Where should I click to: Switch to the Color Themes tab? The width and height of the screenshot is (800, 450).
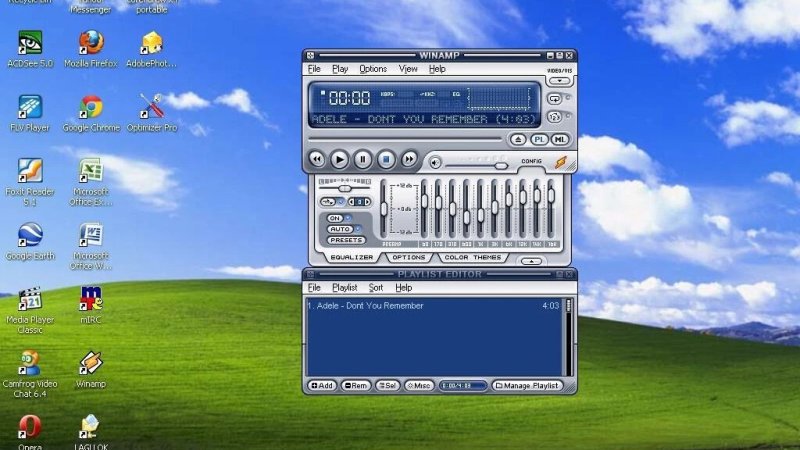pos(474,257)
